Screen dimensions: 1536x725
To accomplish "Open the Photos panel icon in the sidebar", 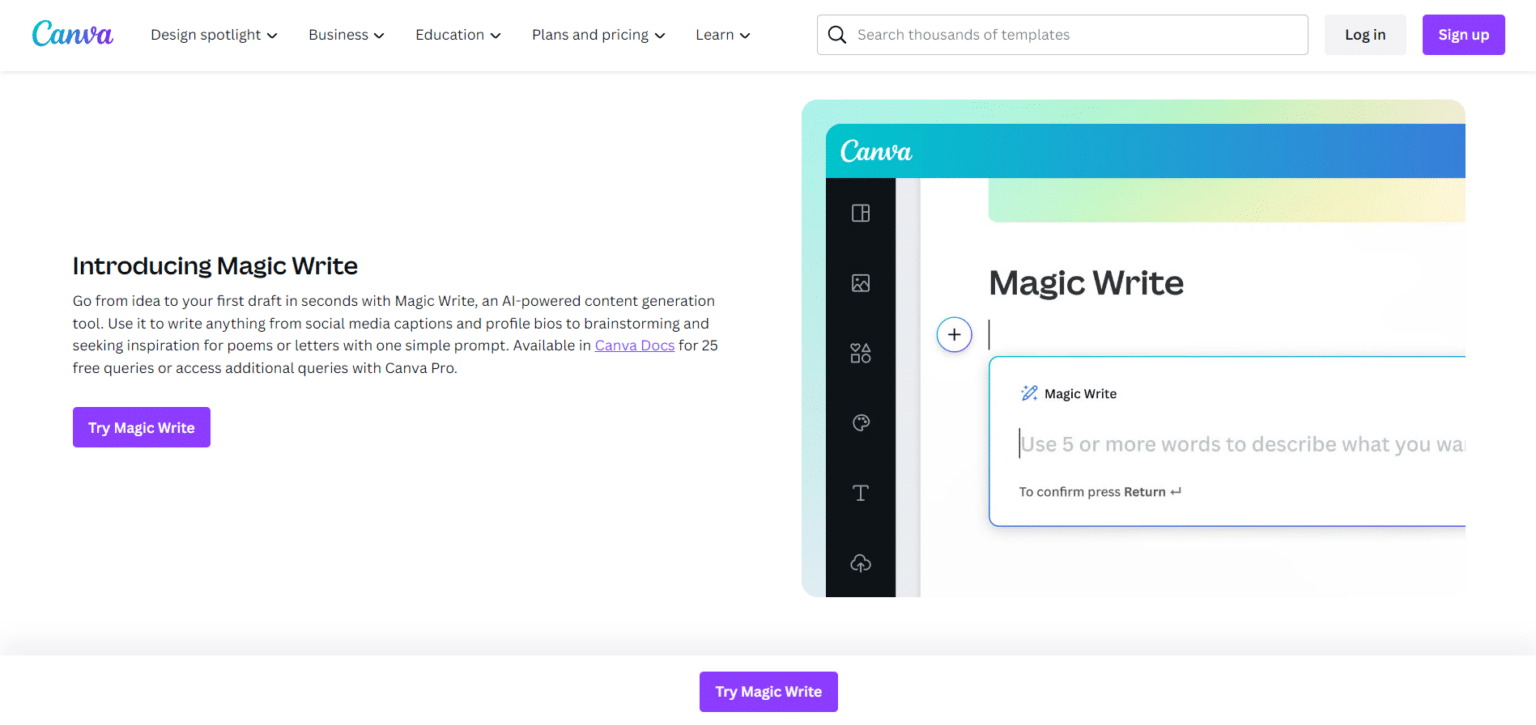I will (860, 283).
